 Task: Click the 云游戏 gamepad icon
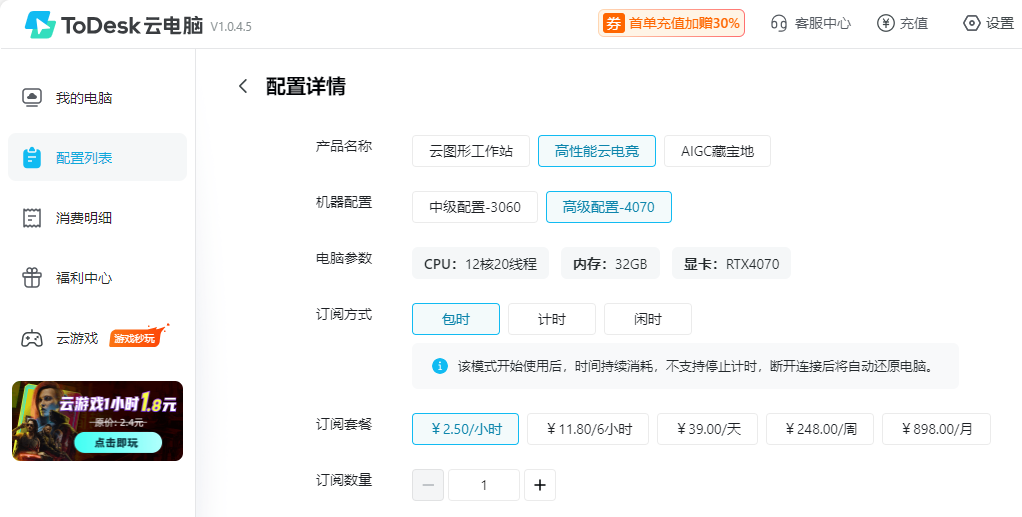pyautogui.click(x=31, y=338)
